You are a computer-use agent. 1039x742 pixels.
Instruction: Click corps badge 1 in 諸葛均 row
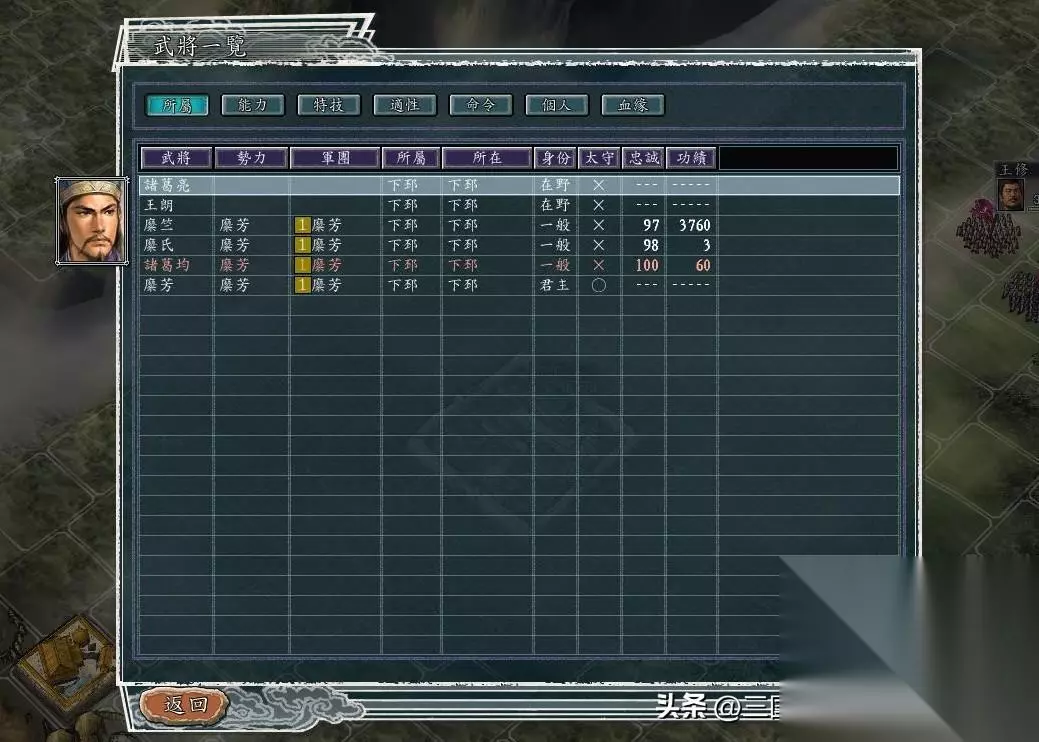coord(303,265)
